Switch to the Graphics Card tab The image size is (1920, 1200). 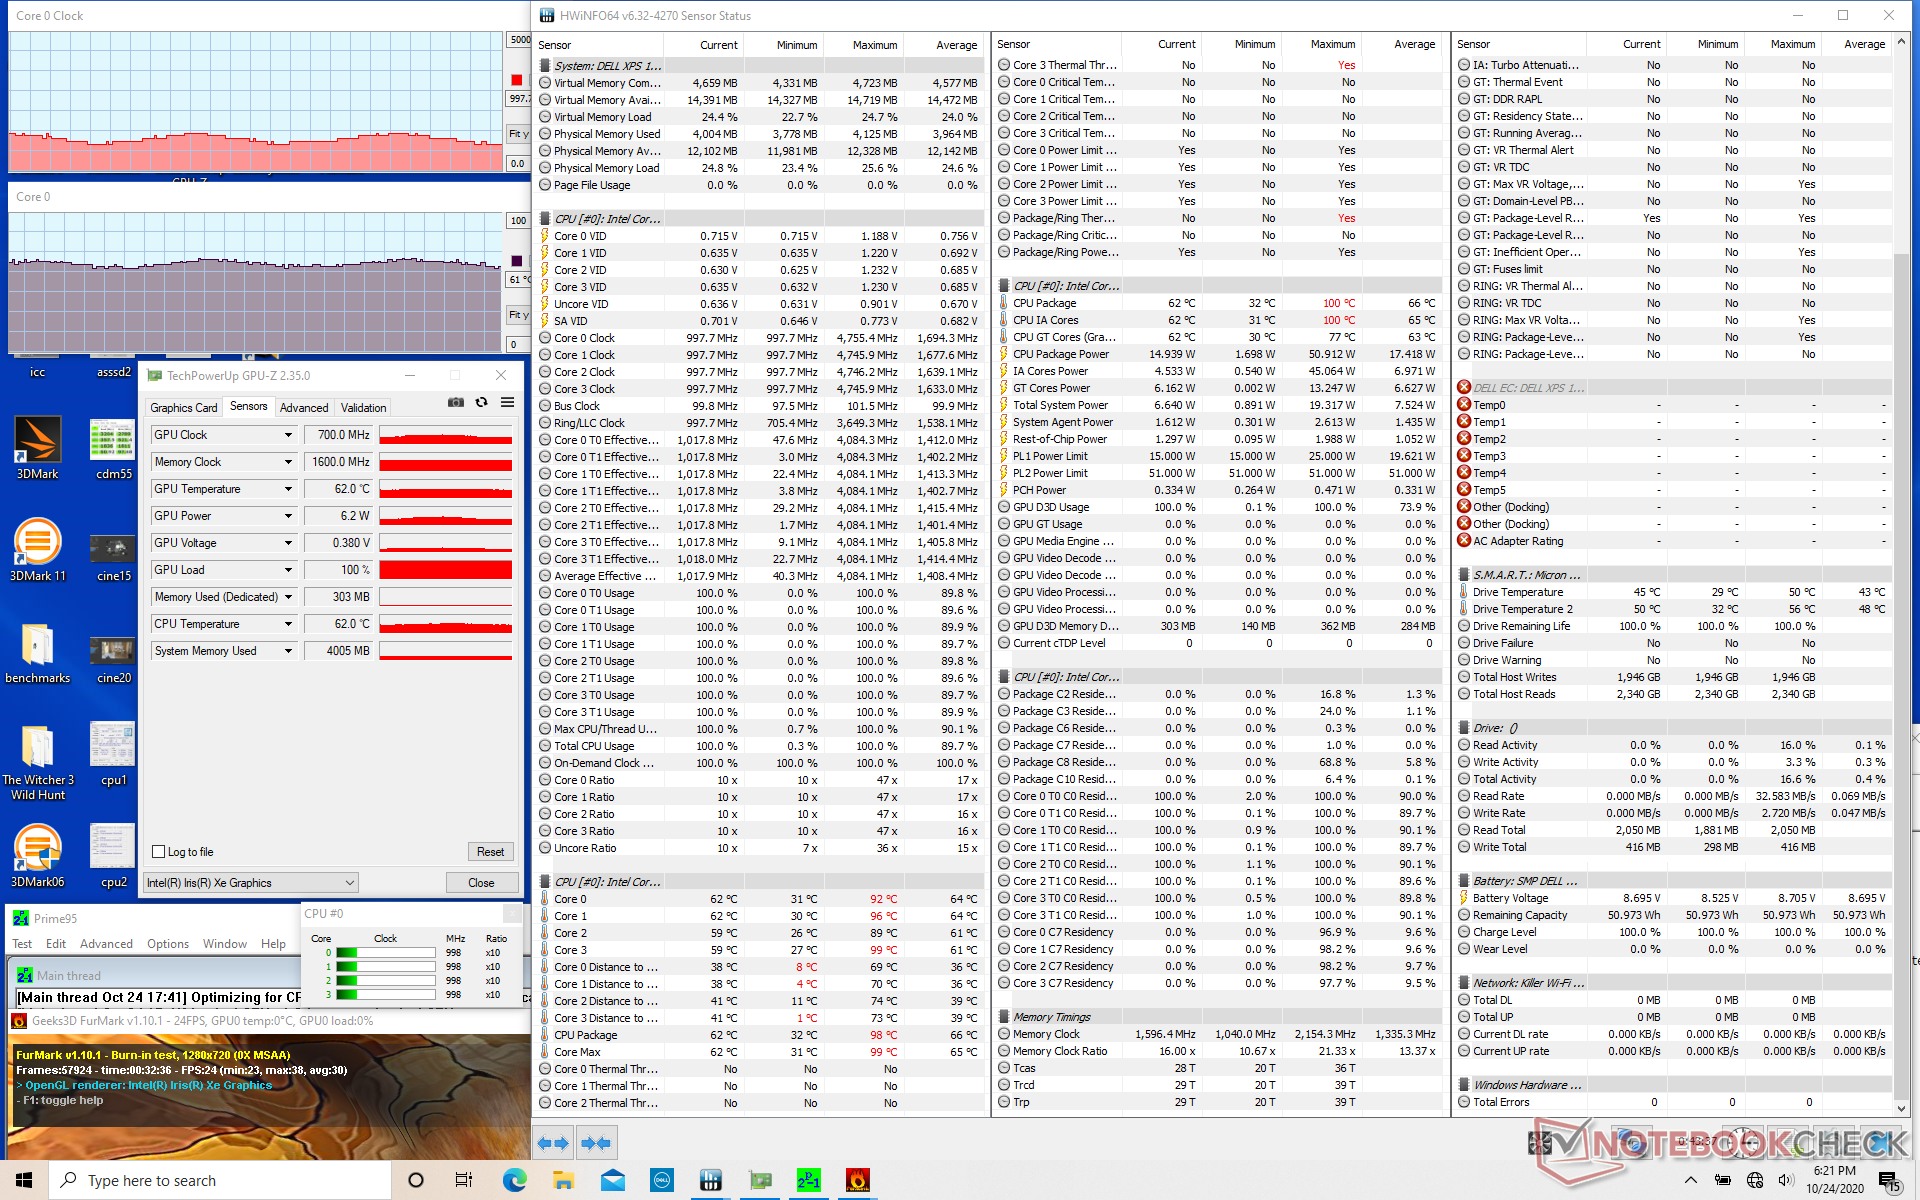[183, 408]
